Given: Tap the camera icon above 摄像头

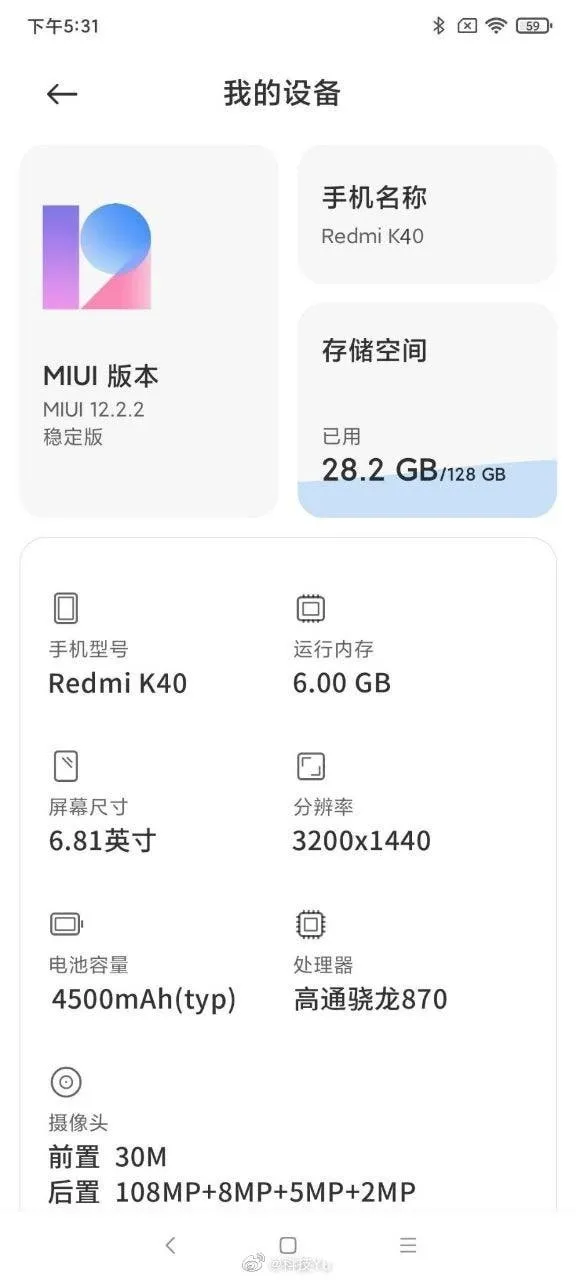Looking at the screenshot, I should (x=65, y=1081).
